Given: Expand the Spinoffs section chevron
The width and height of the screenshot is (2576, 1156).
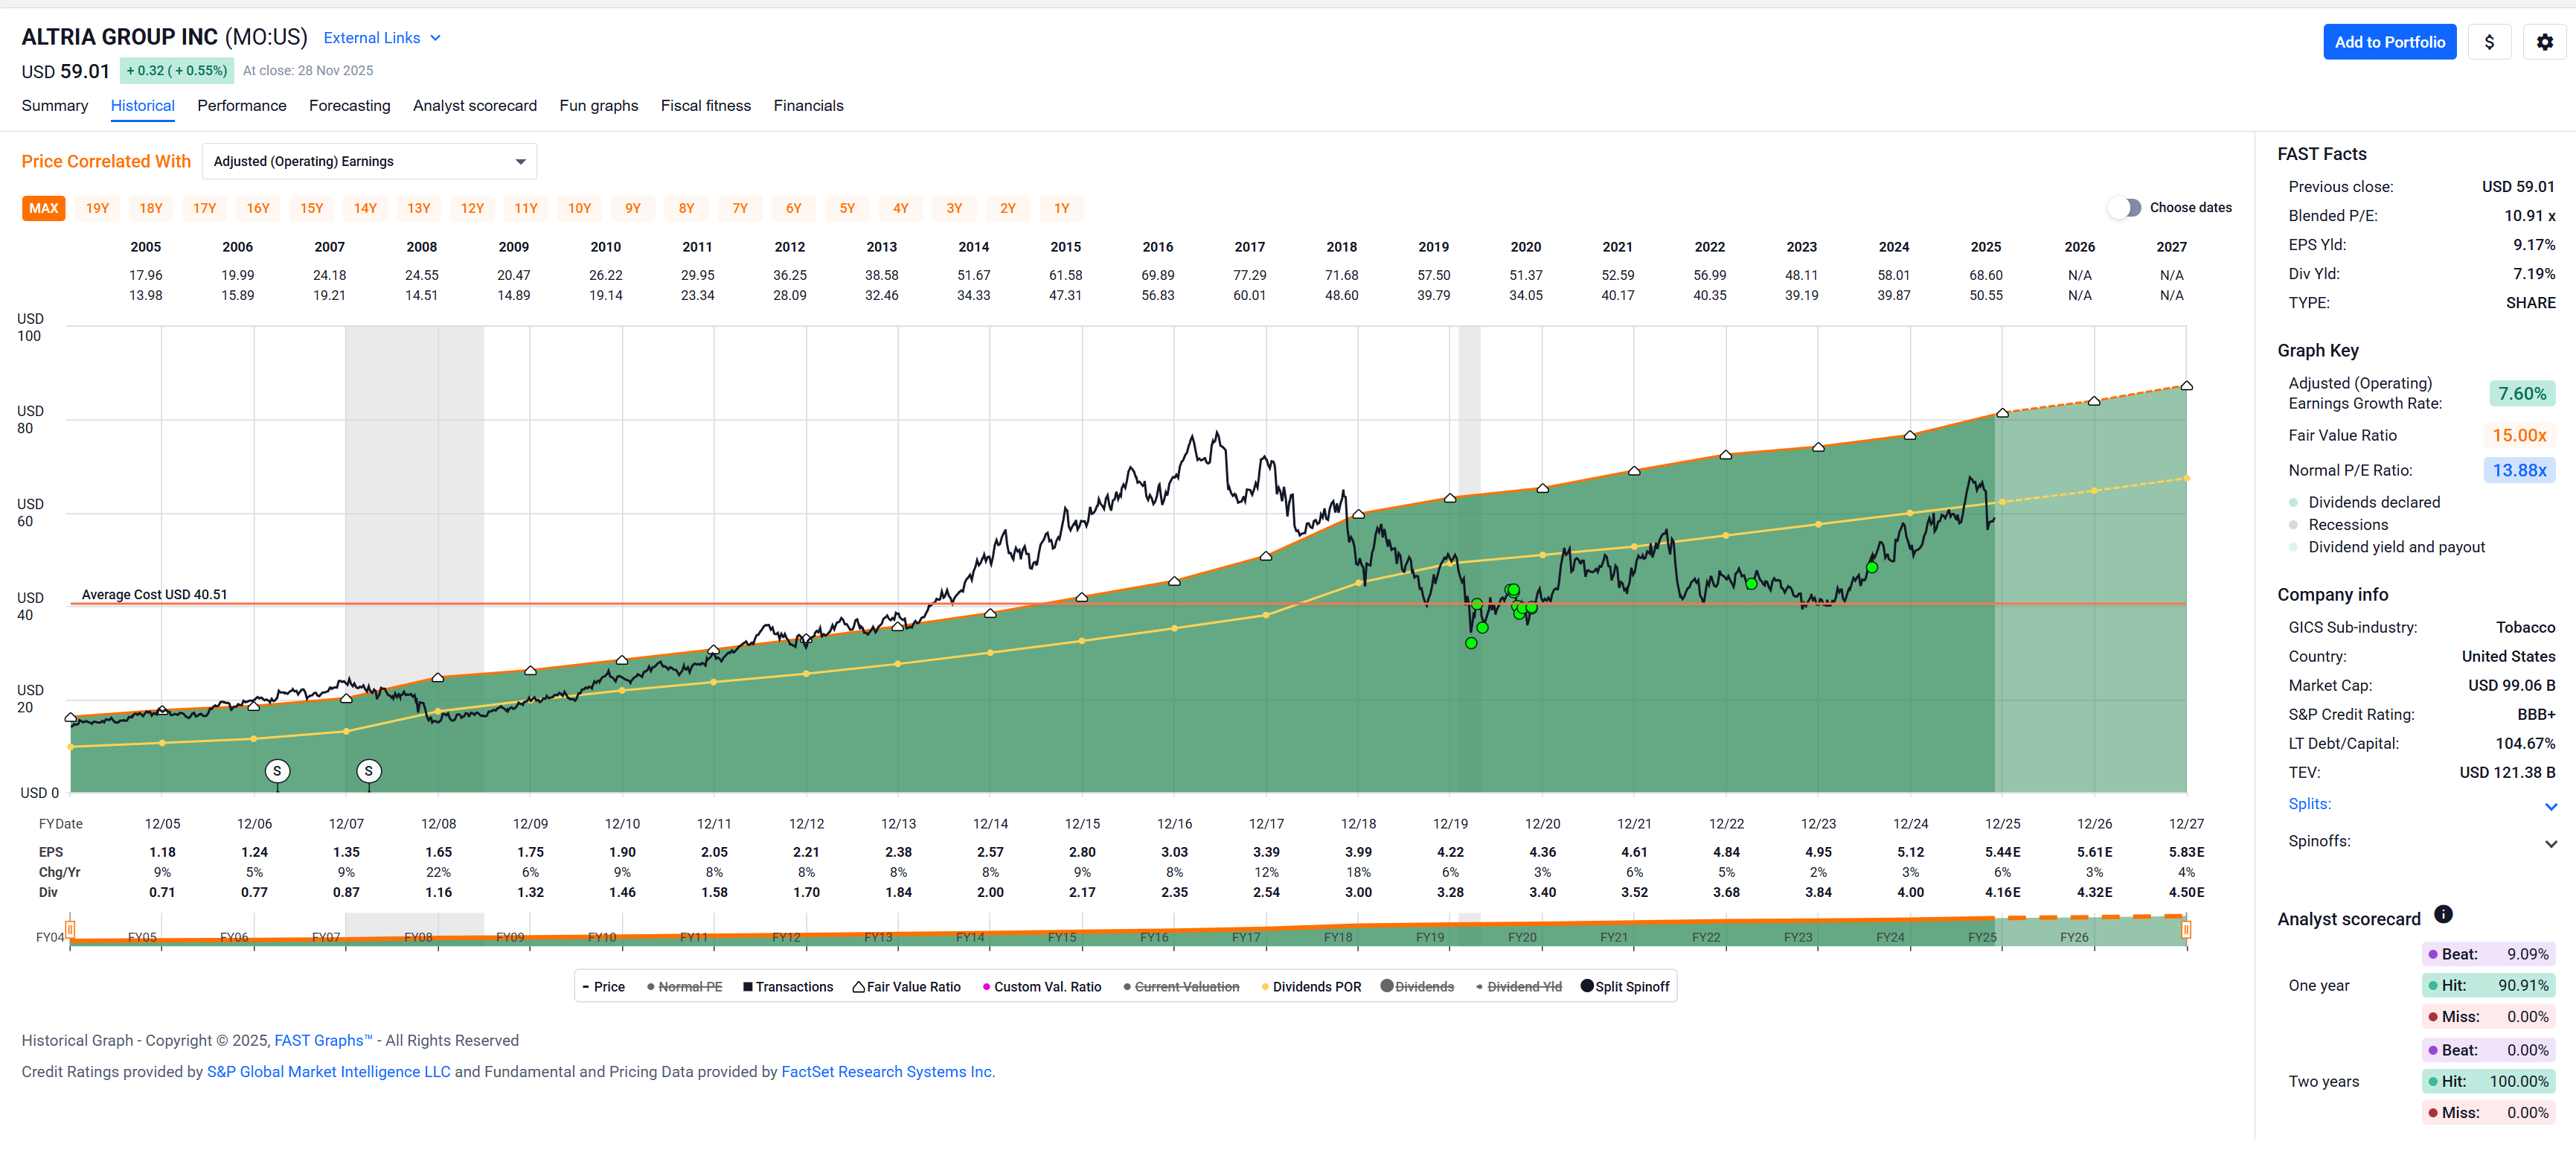Looking at the screenshot, I should click(x=2550, y=843).
